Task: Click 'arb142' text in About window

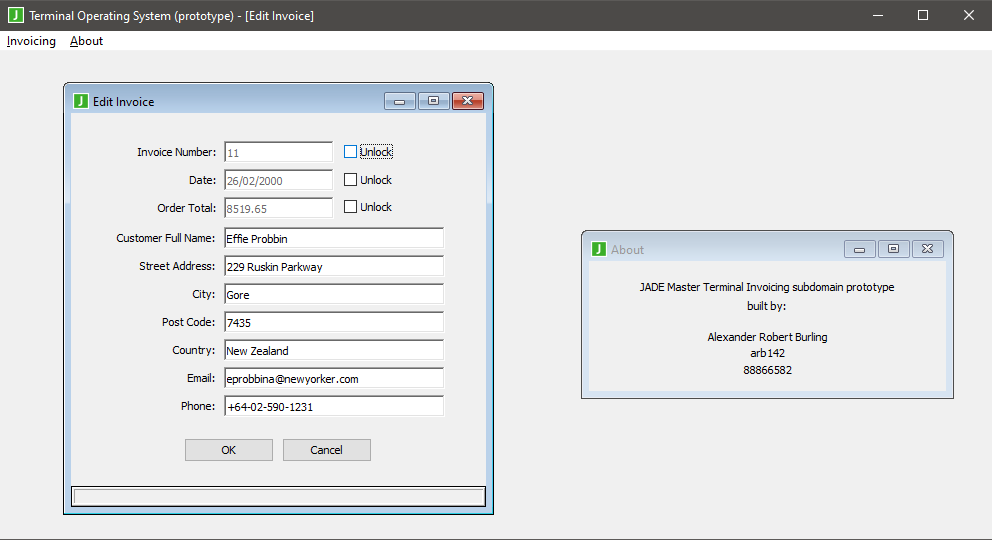Action: click(767, 353)
